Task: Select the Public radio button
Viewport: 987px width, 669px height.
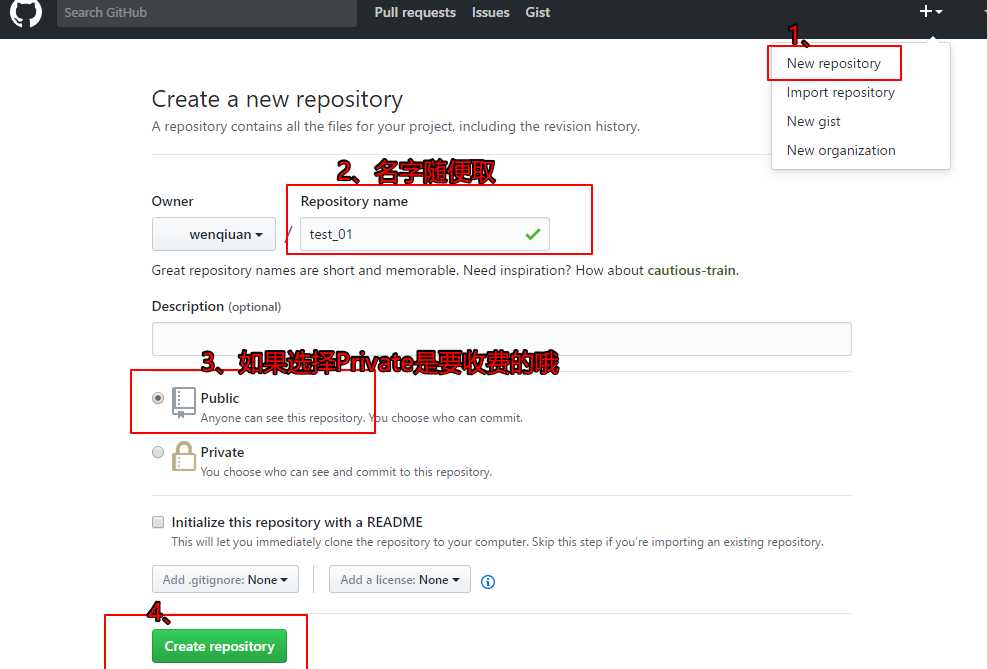Action: point(158,398)
